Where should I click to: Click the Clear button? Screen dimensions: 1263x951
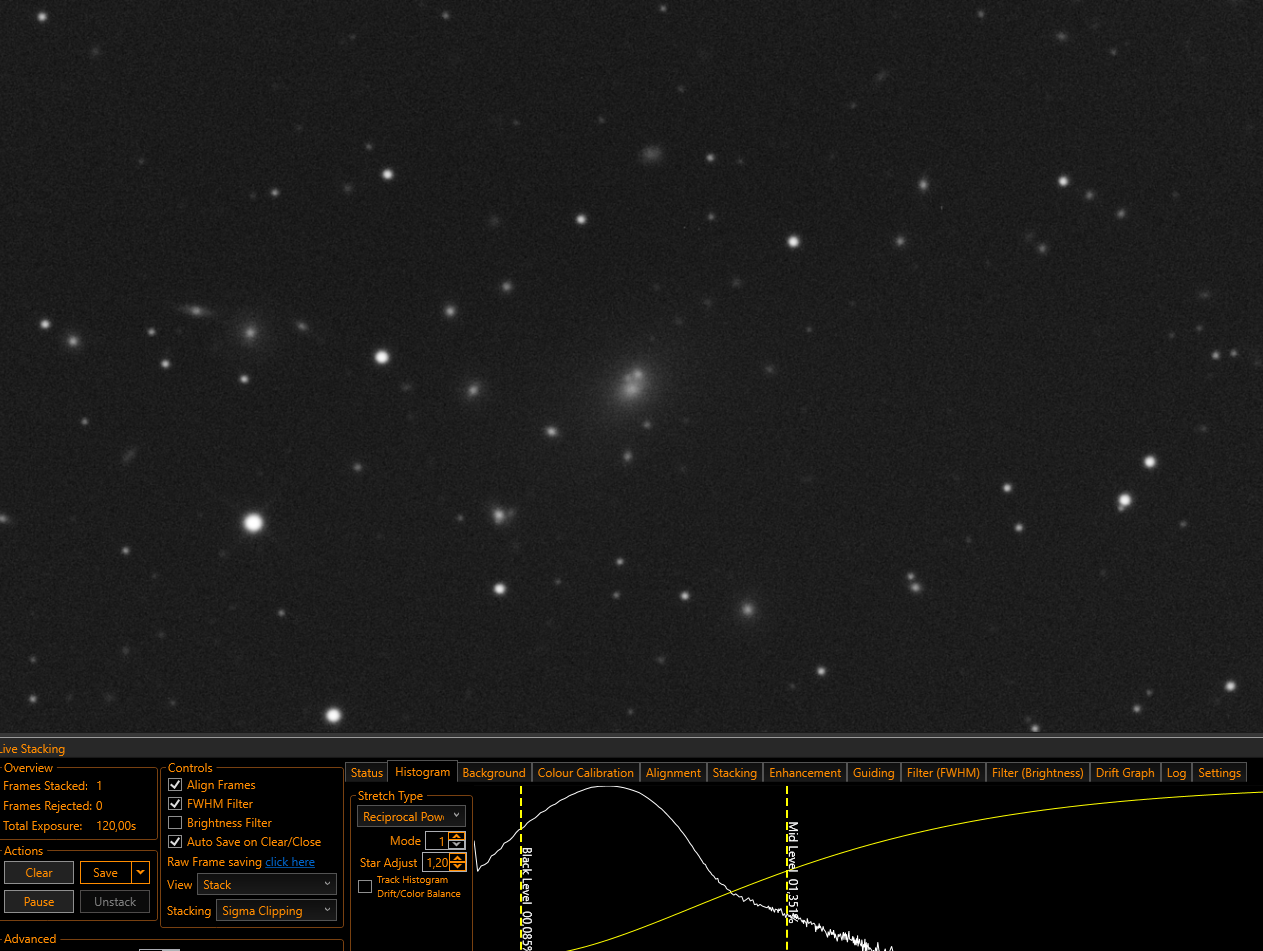(39, 873)
